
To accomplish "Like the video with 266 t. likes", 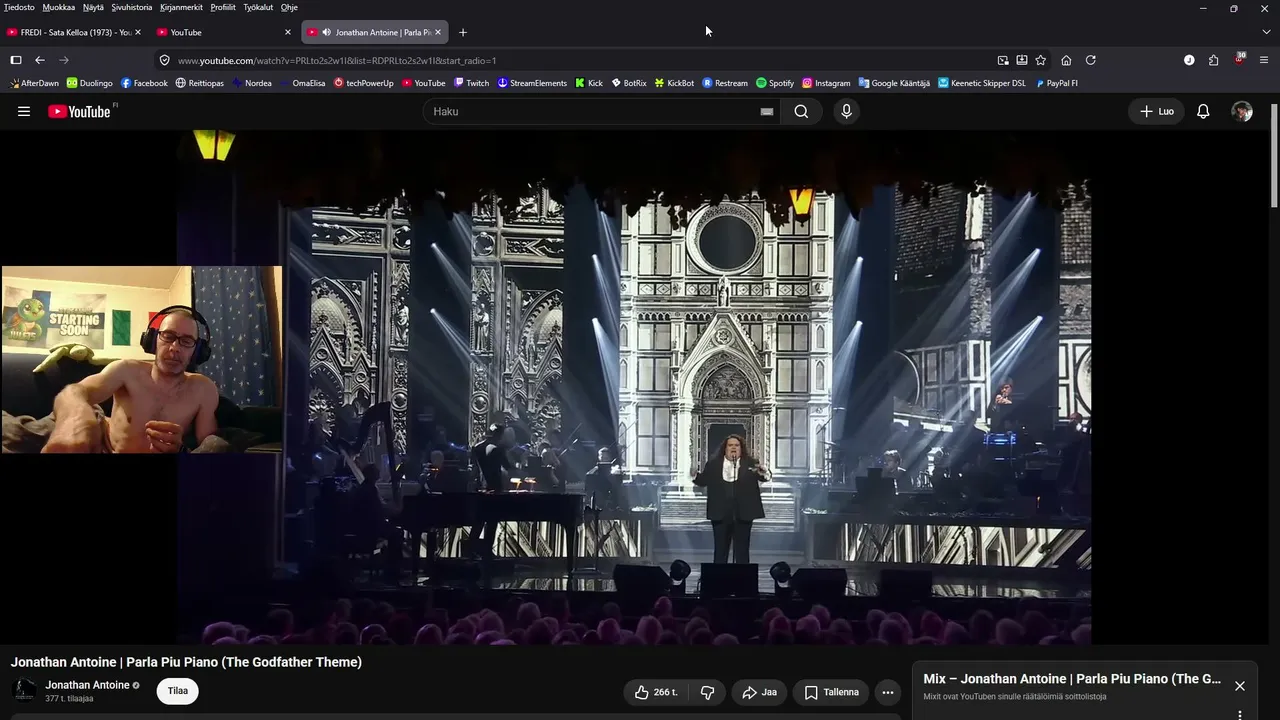I will click(x=656, y=692).
